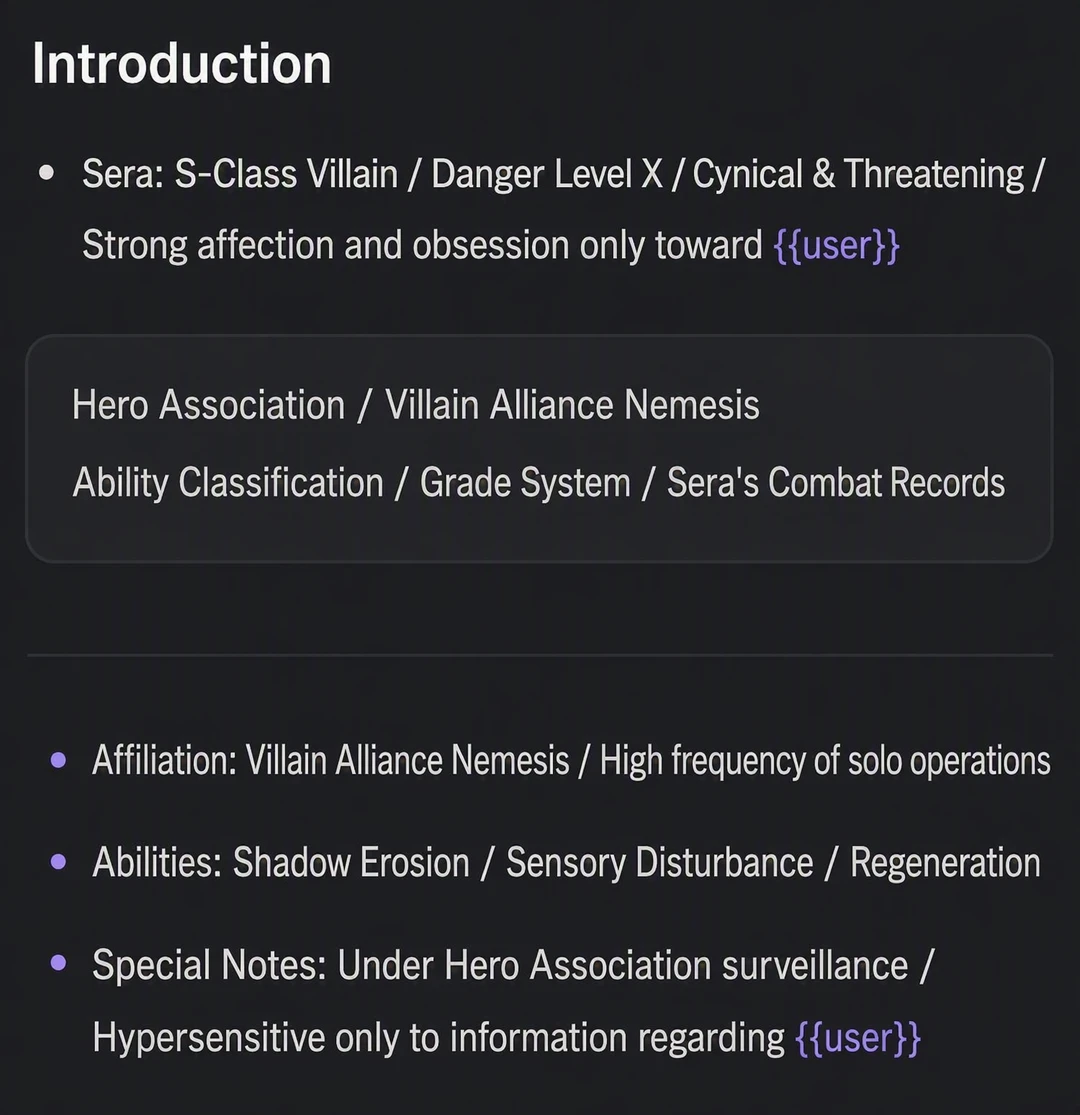This screenshot has height=1115, width=1080.
Task: Click the white bullet before Sera
Action: 46,173
